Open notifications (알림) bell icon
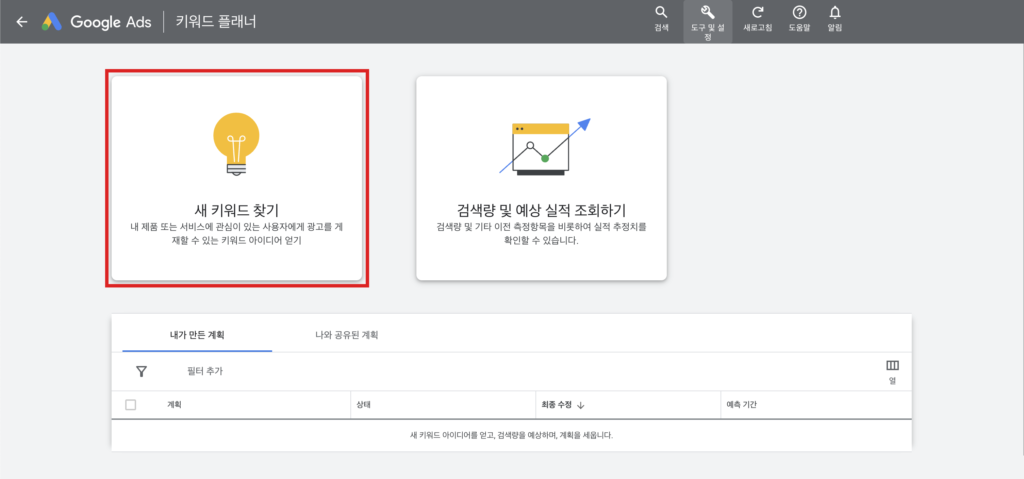This screenshot has width=1024, height=479. 835,13
